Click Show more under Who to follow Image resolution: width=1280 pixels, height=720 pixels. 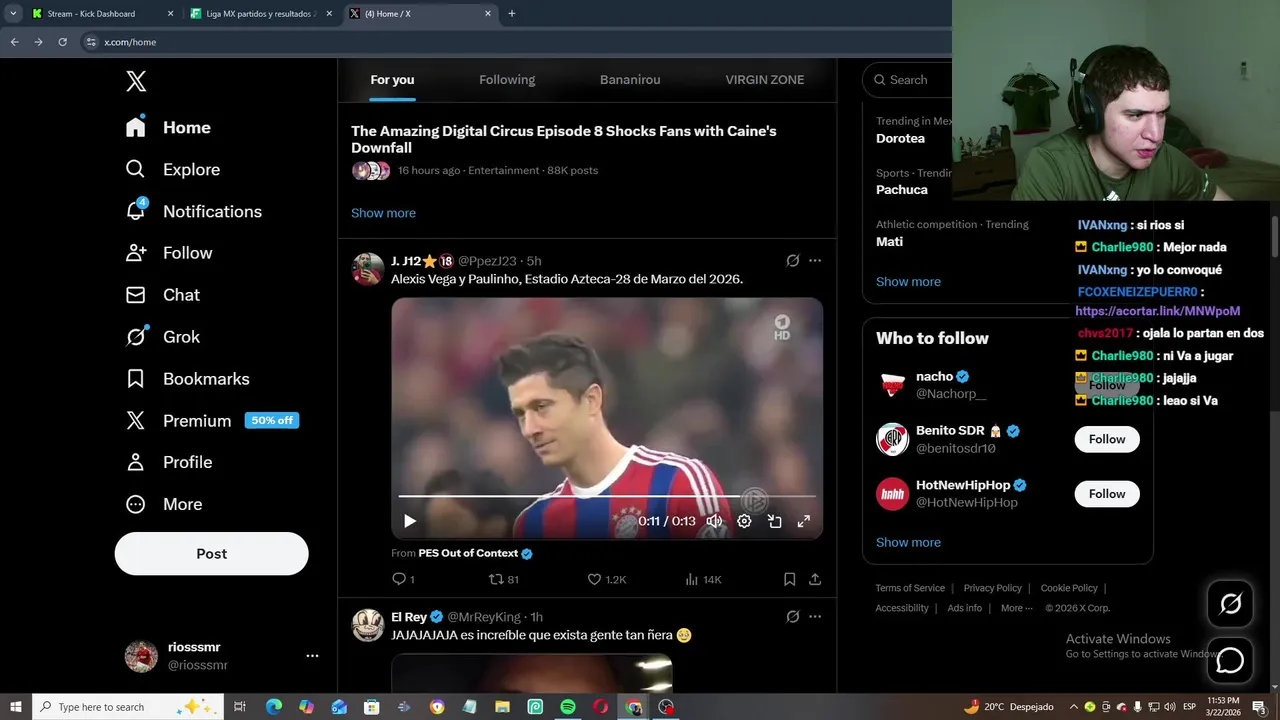(908, 542)
